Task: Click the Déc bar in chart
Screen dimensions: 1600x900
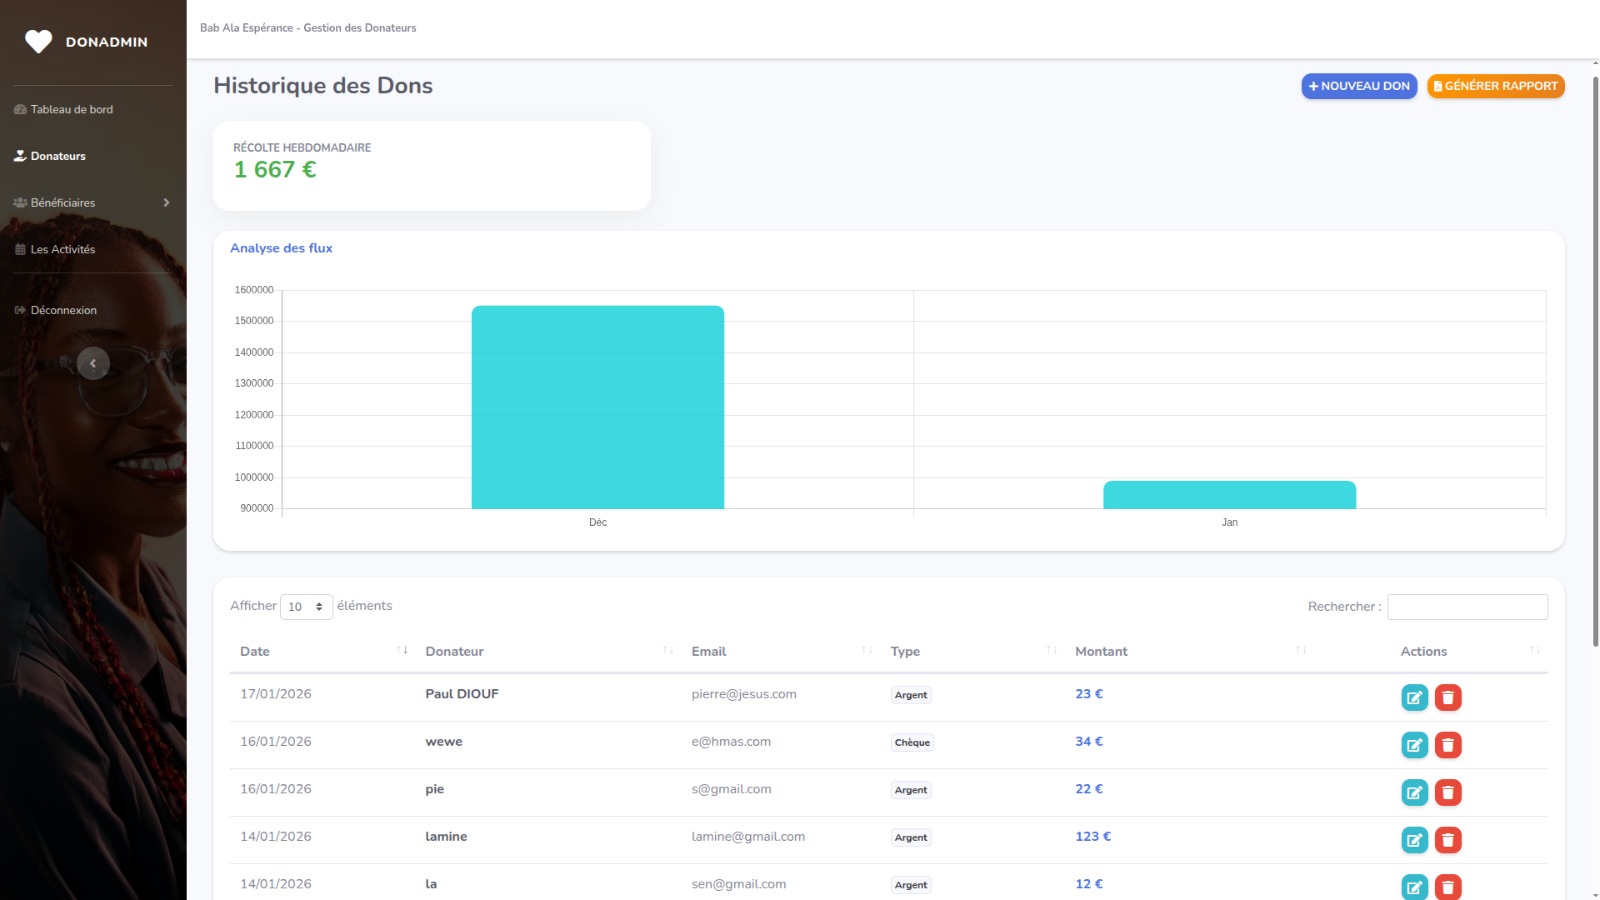Action: [597, 408]
